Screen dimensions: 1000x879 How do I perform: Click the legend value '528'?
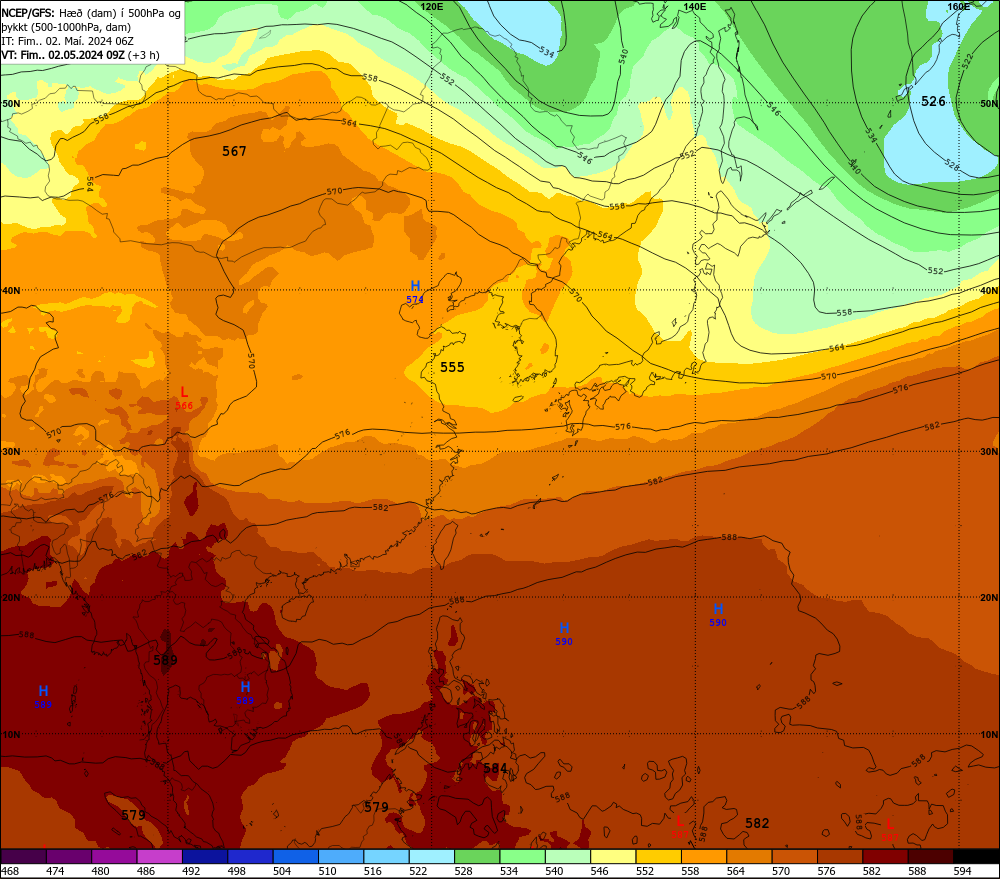click(x=464, y=871)
